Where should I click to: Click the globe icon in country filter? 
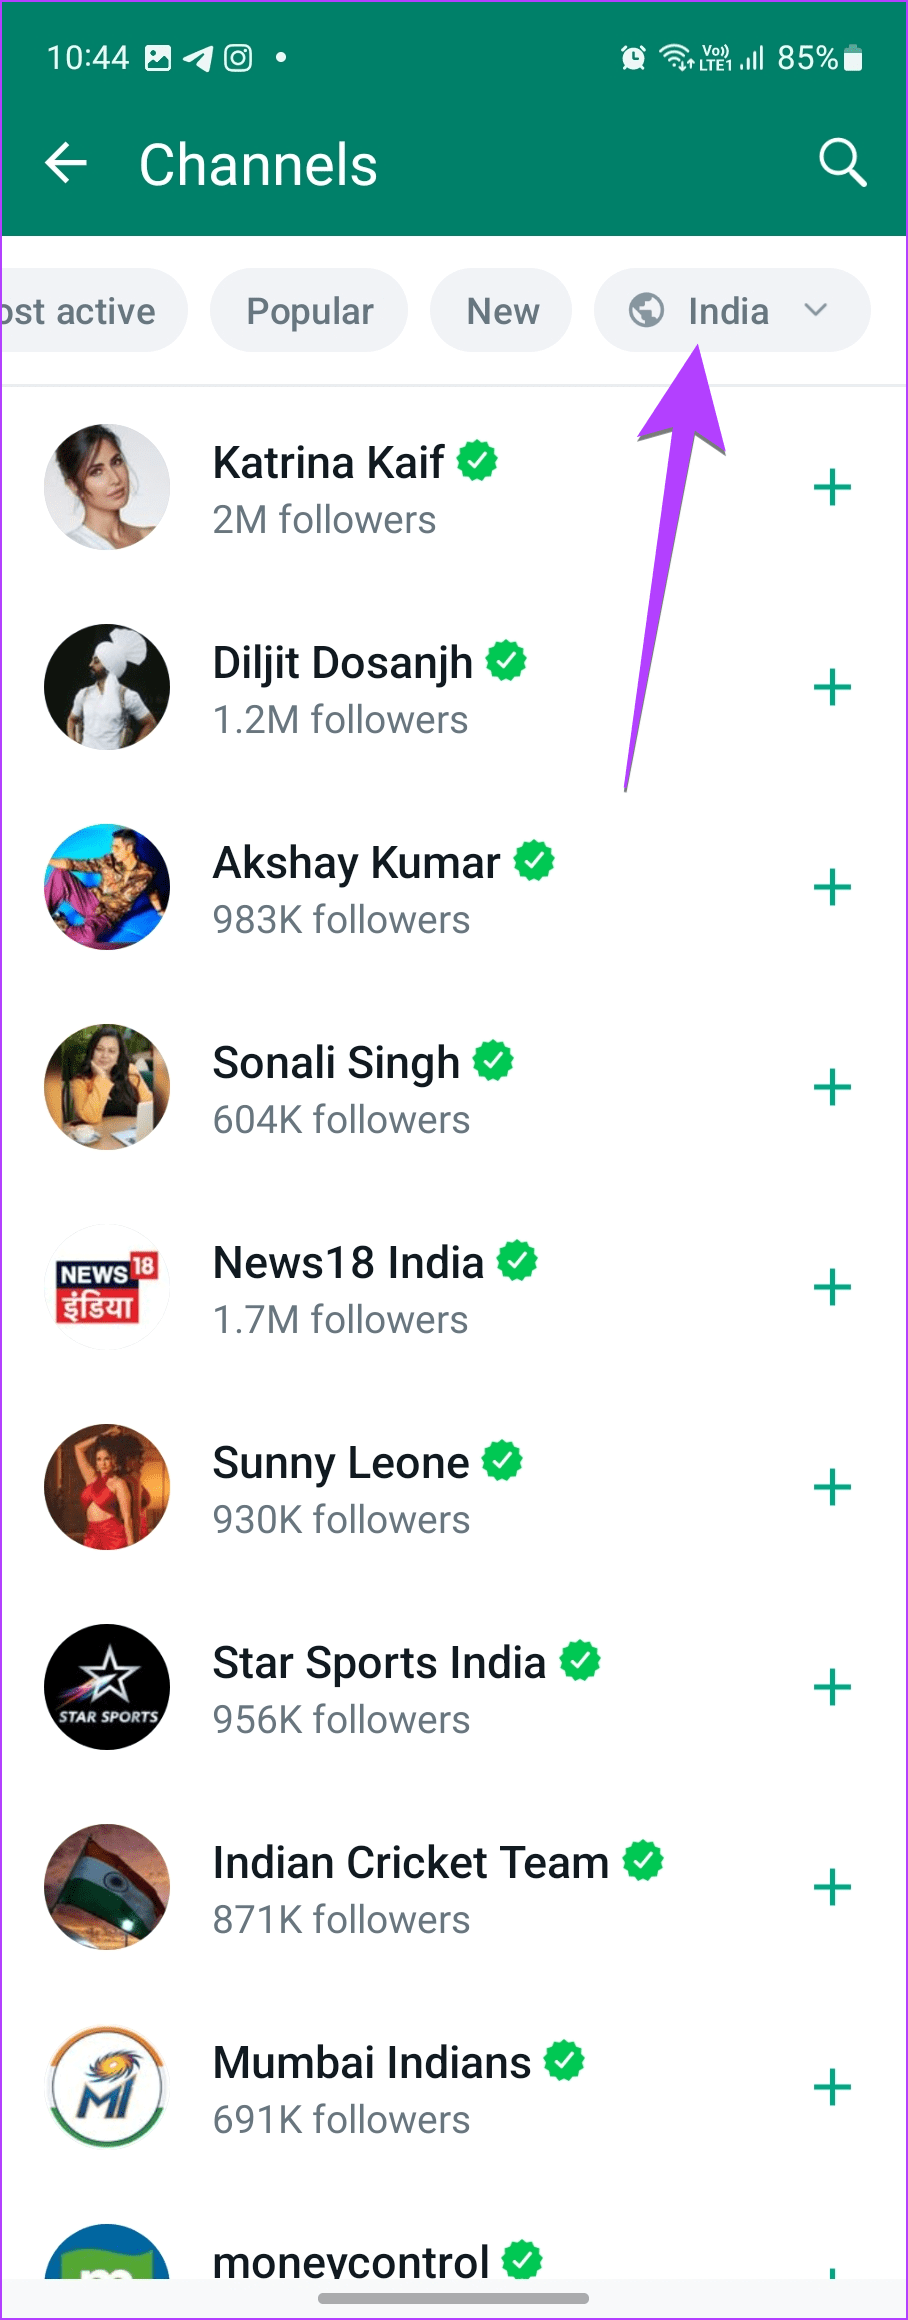click(x=646, y=310)
